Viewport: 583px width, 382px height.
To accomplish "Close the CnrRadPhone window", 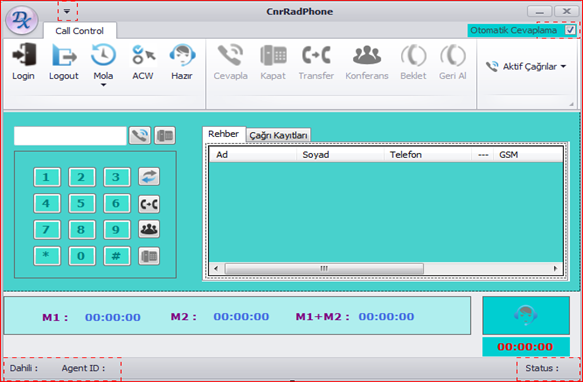I will tap(567, 12).
